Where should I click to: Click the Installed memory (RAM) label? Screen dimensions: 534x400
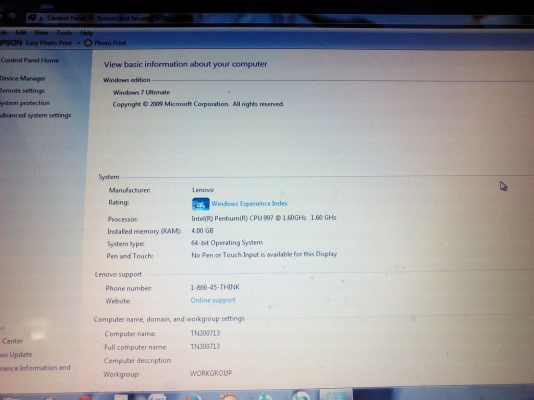pos(144,231)
